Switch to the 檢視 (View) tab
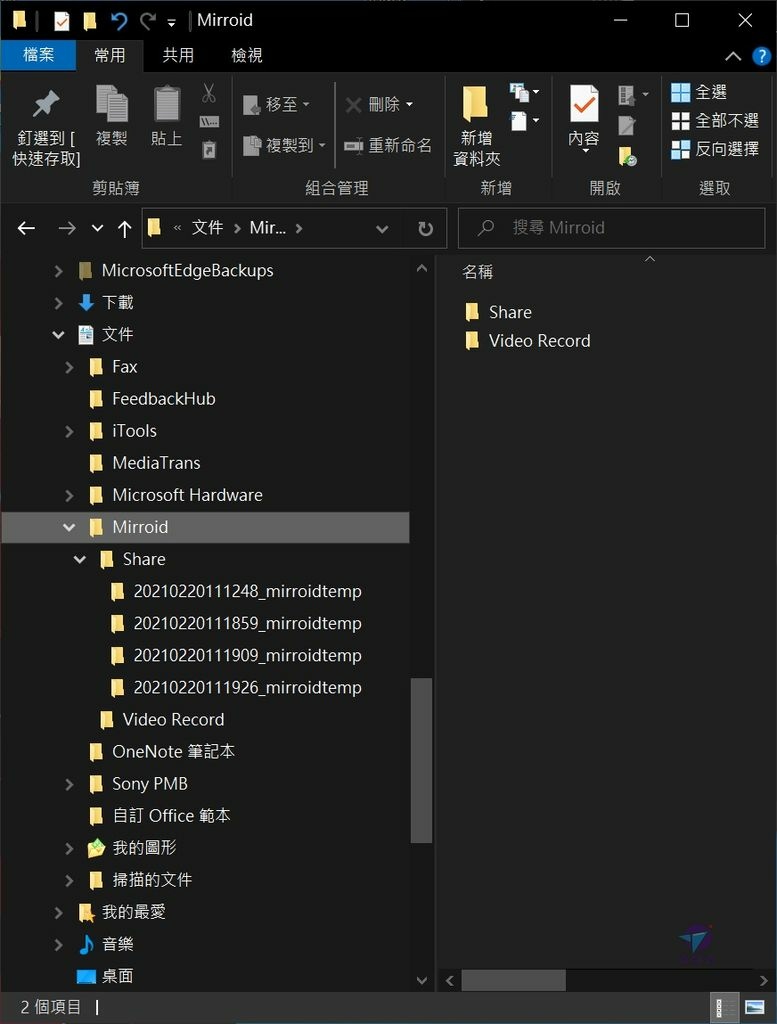 pyautogui.click(x=247, y=55)
